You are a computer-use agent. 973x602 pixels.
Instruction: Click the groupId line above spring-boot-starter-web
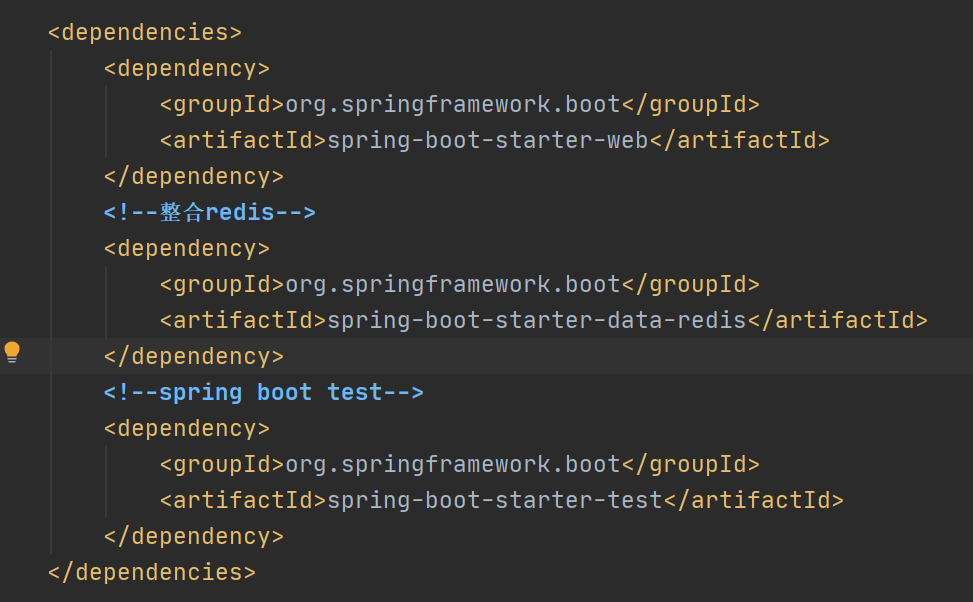(460, 104)
